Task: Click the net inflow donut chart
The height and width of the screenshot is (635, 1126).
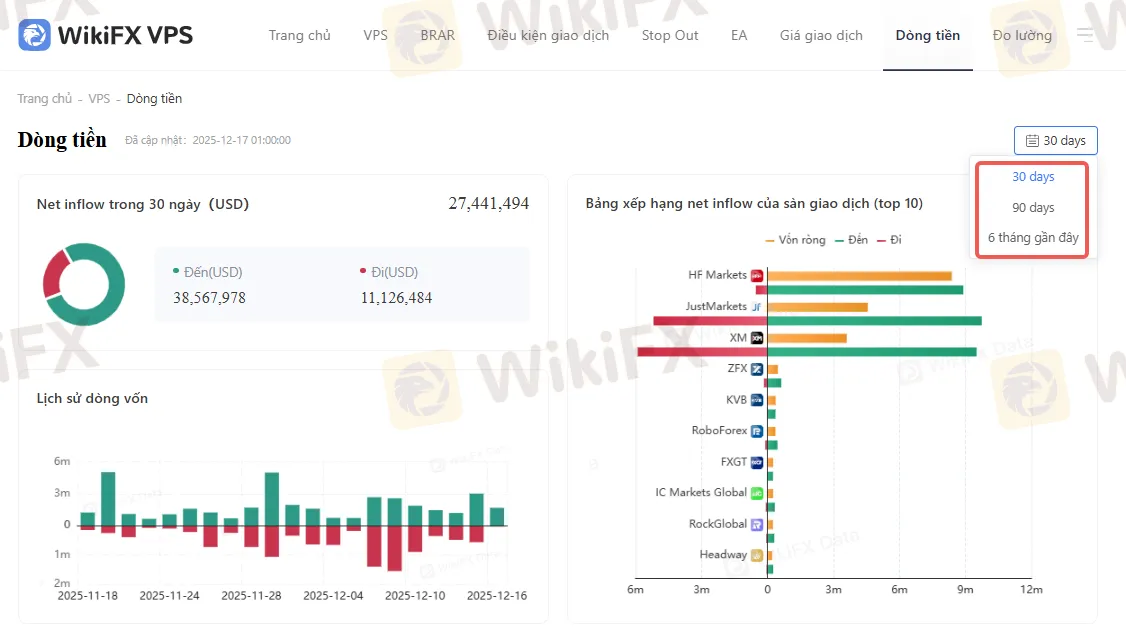Action: tap(84, 284)
